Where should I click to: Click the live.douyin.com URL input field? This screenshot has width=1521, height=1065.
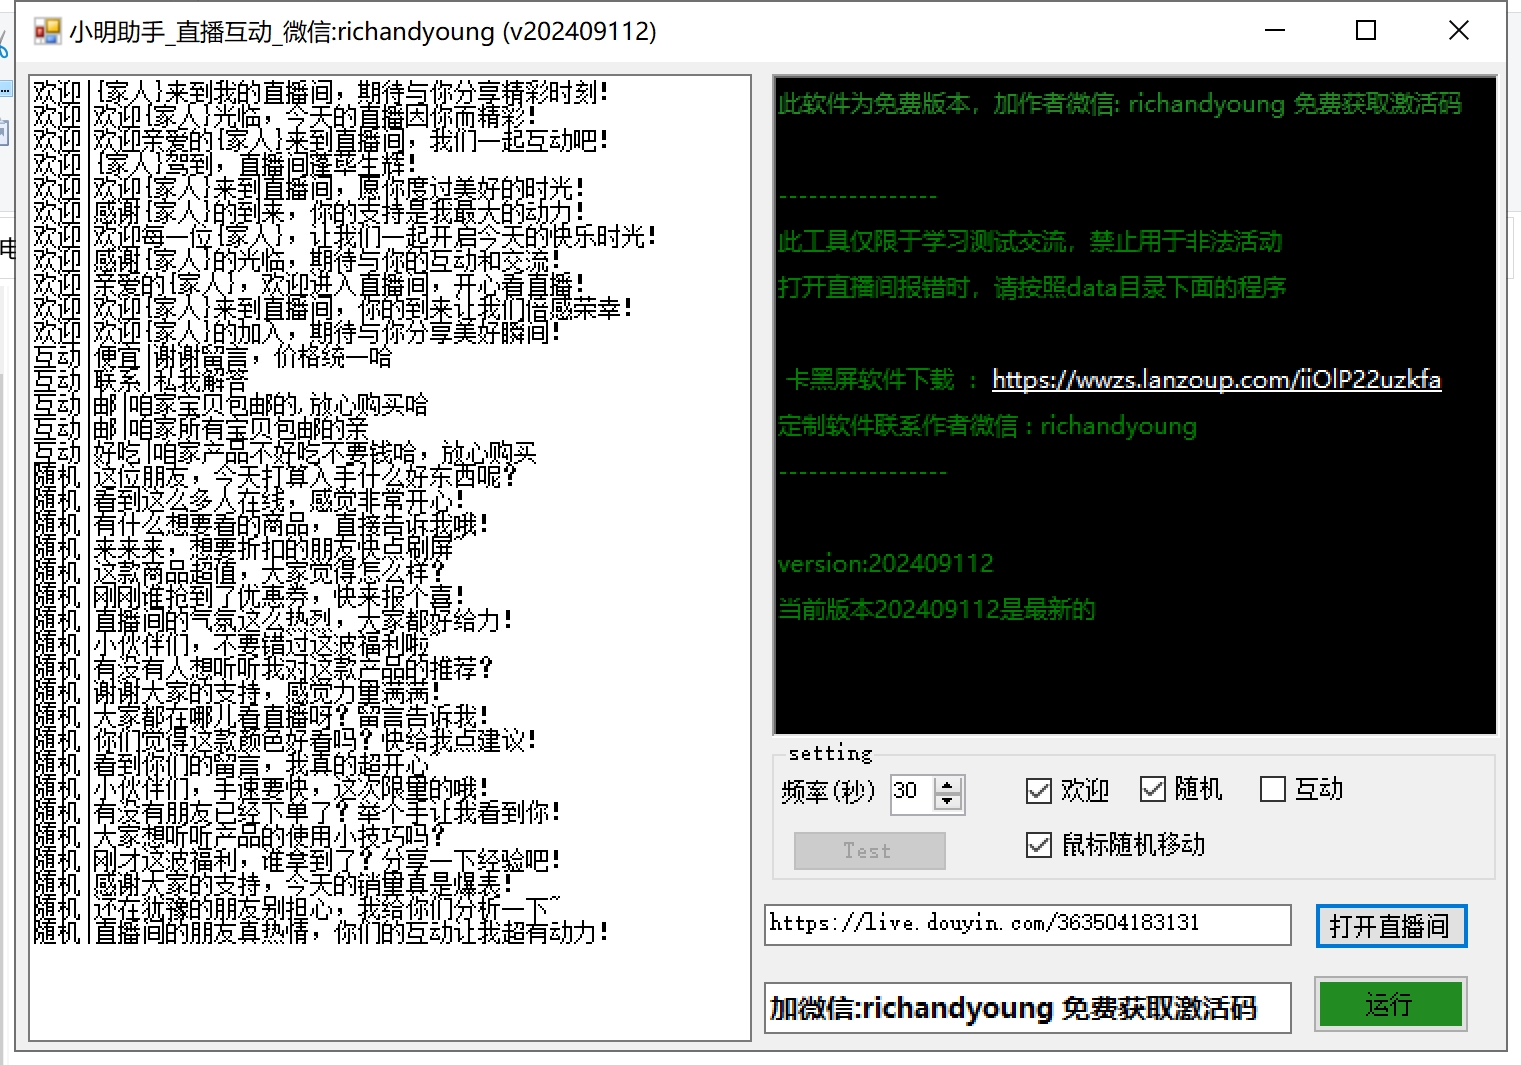1027,924
